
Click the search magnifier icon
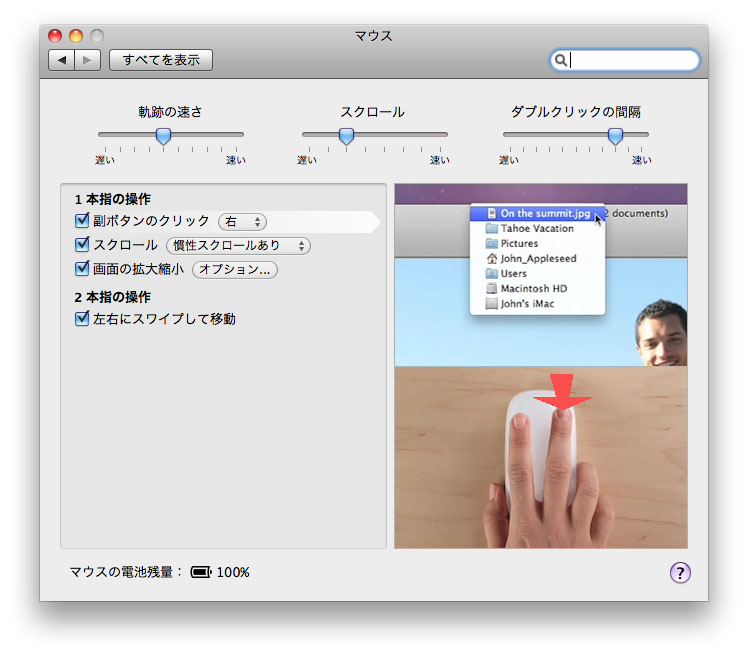(561, 61)
